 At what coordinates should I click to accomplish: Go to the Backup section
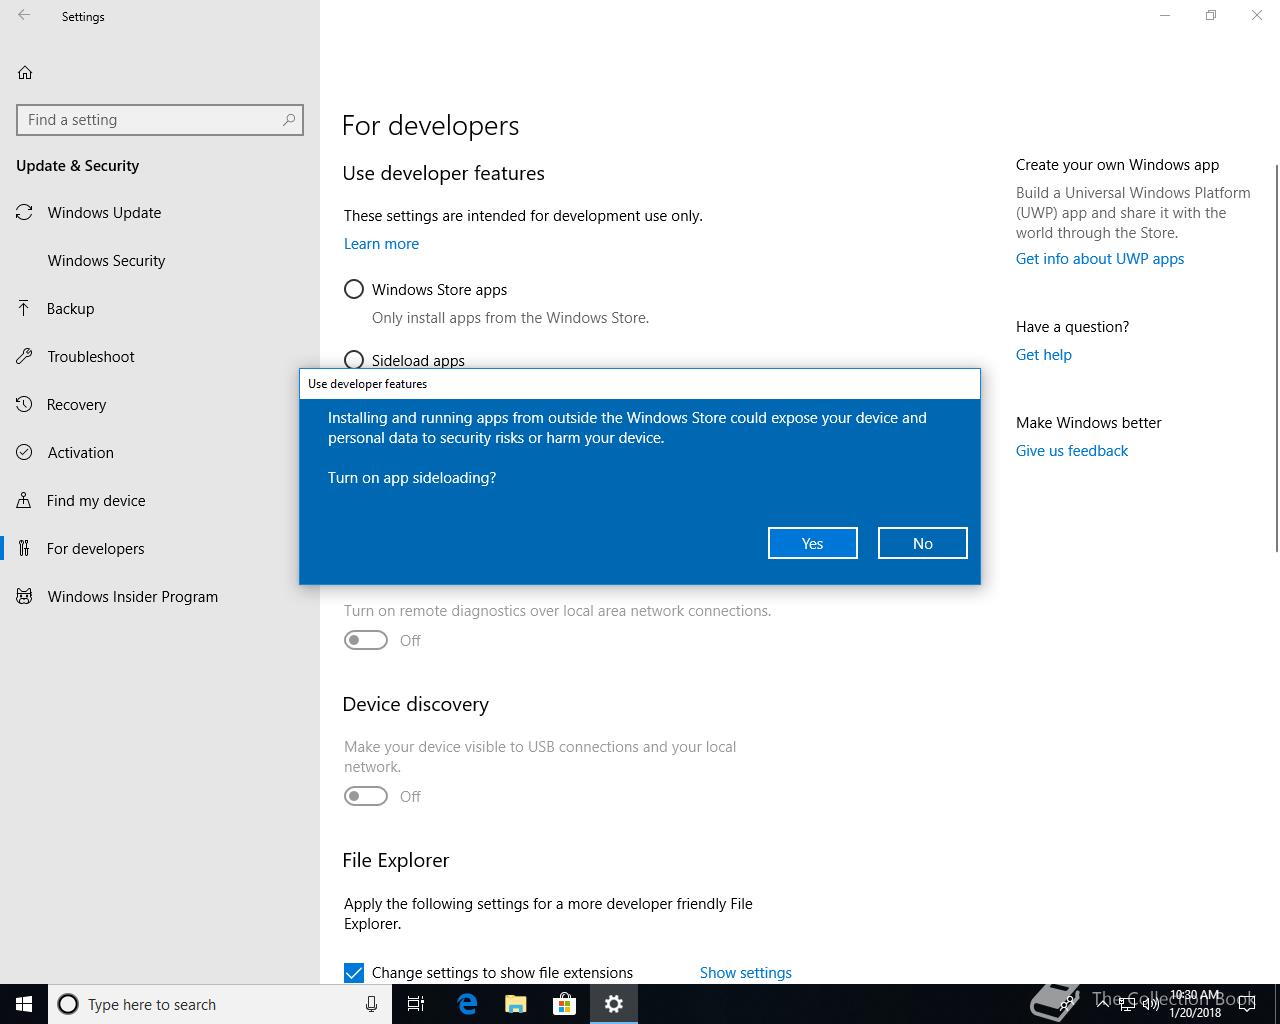160,309
